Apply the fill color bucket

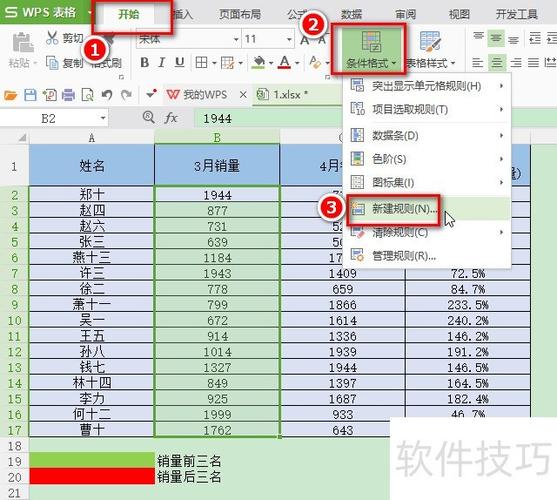259,62
